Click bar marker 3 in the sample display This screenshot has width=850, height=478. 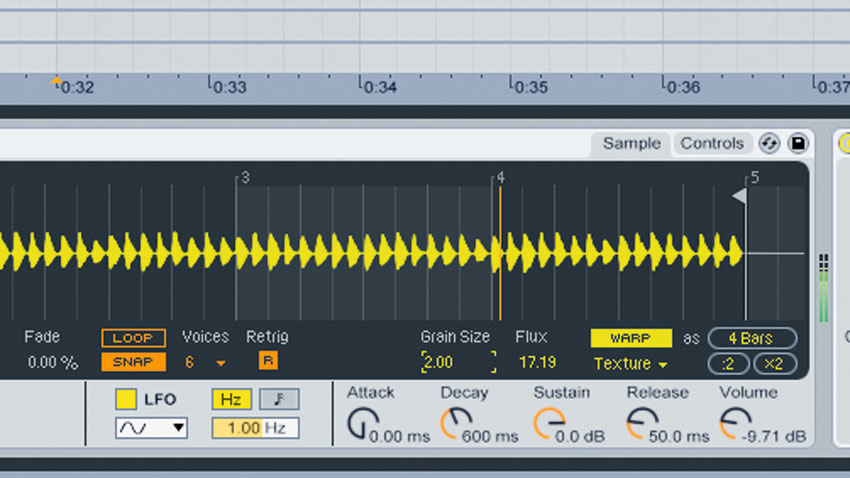coord(244,178)
